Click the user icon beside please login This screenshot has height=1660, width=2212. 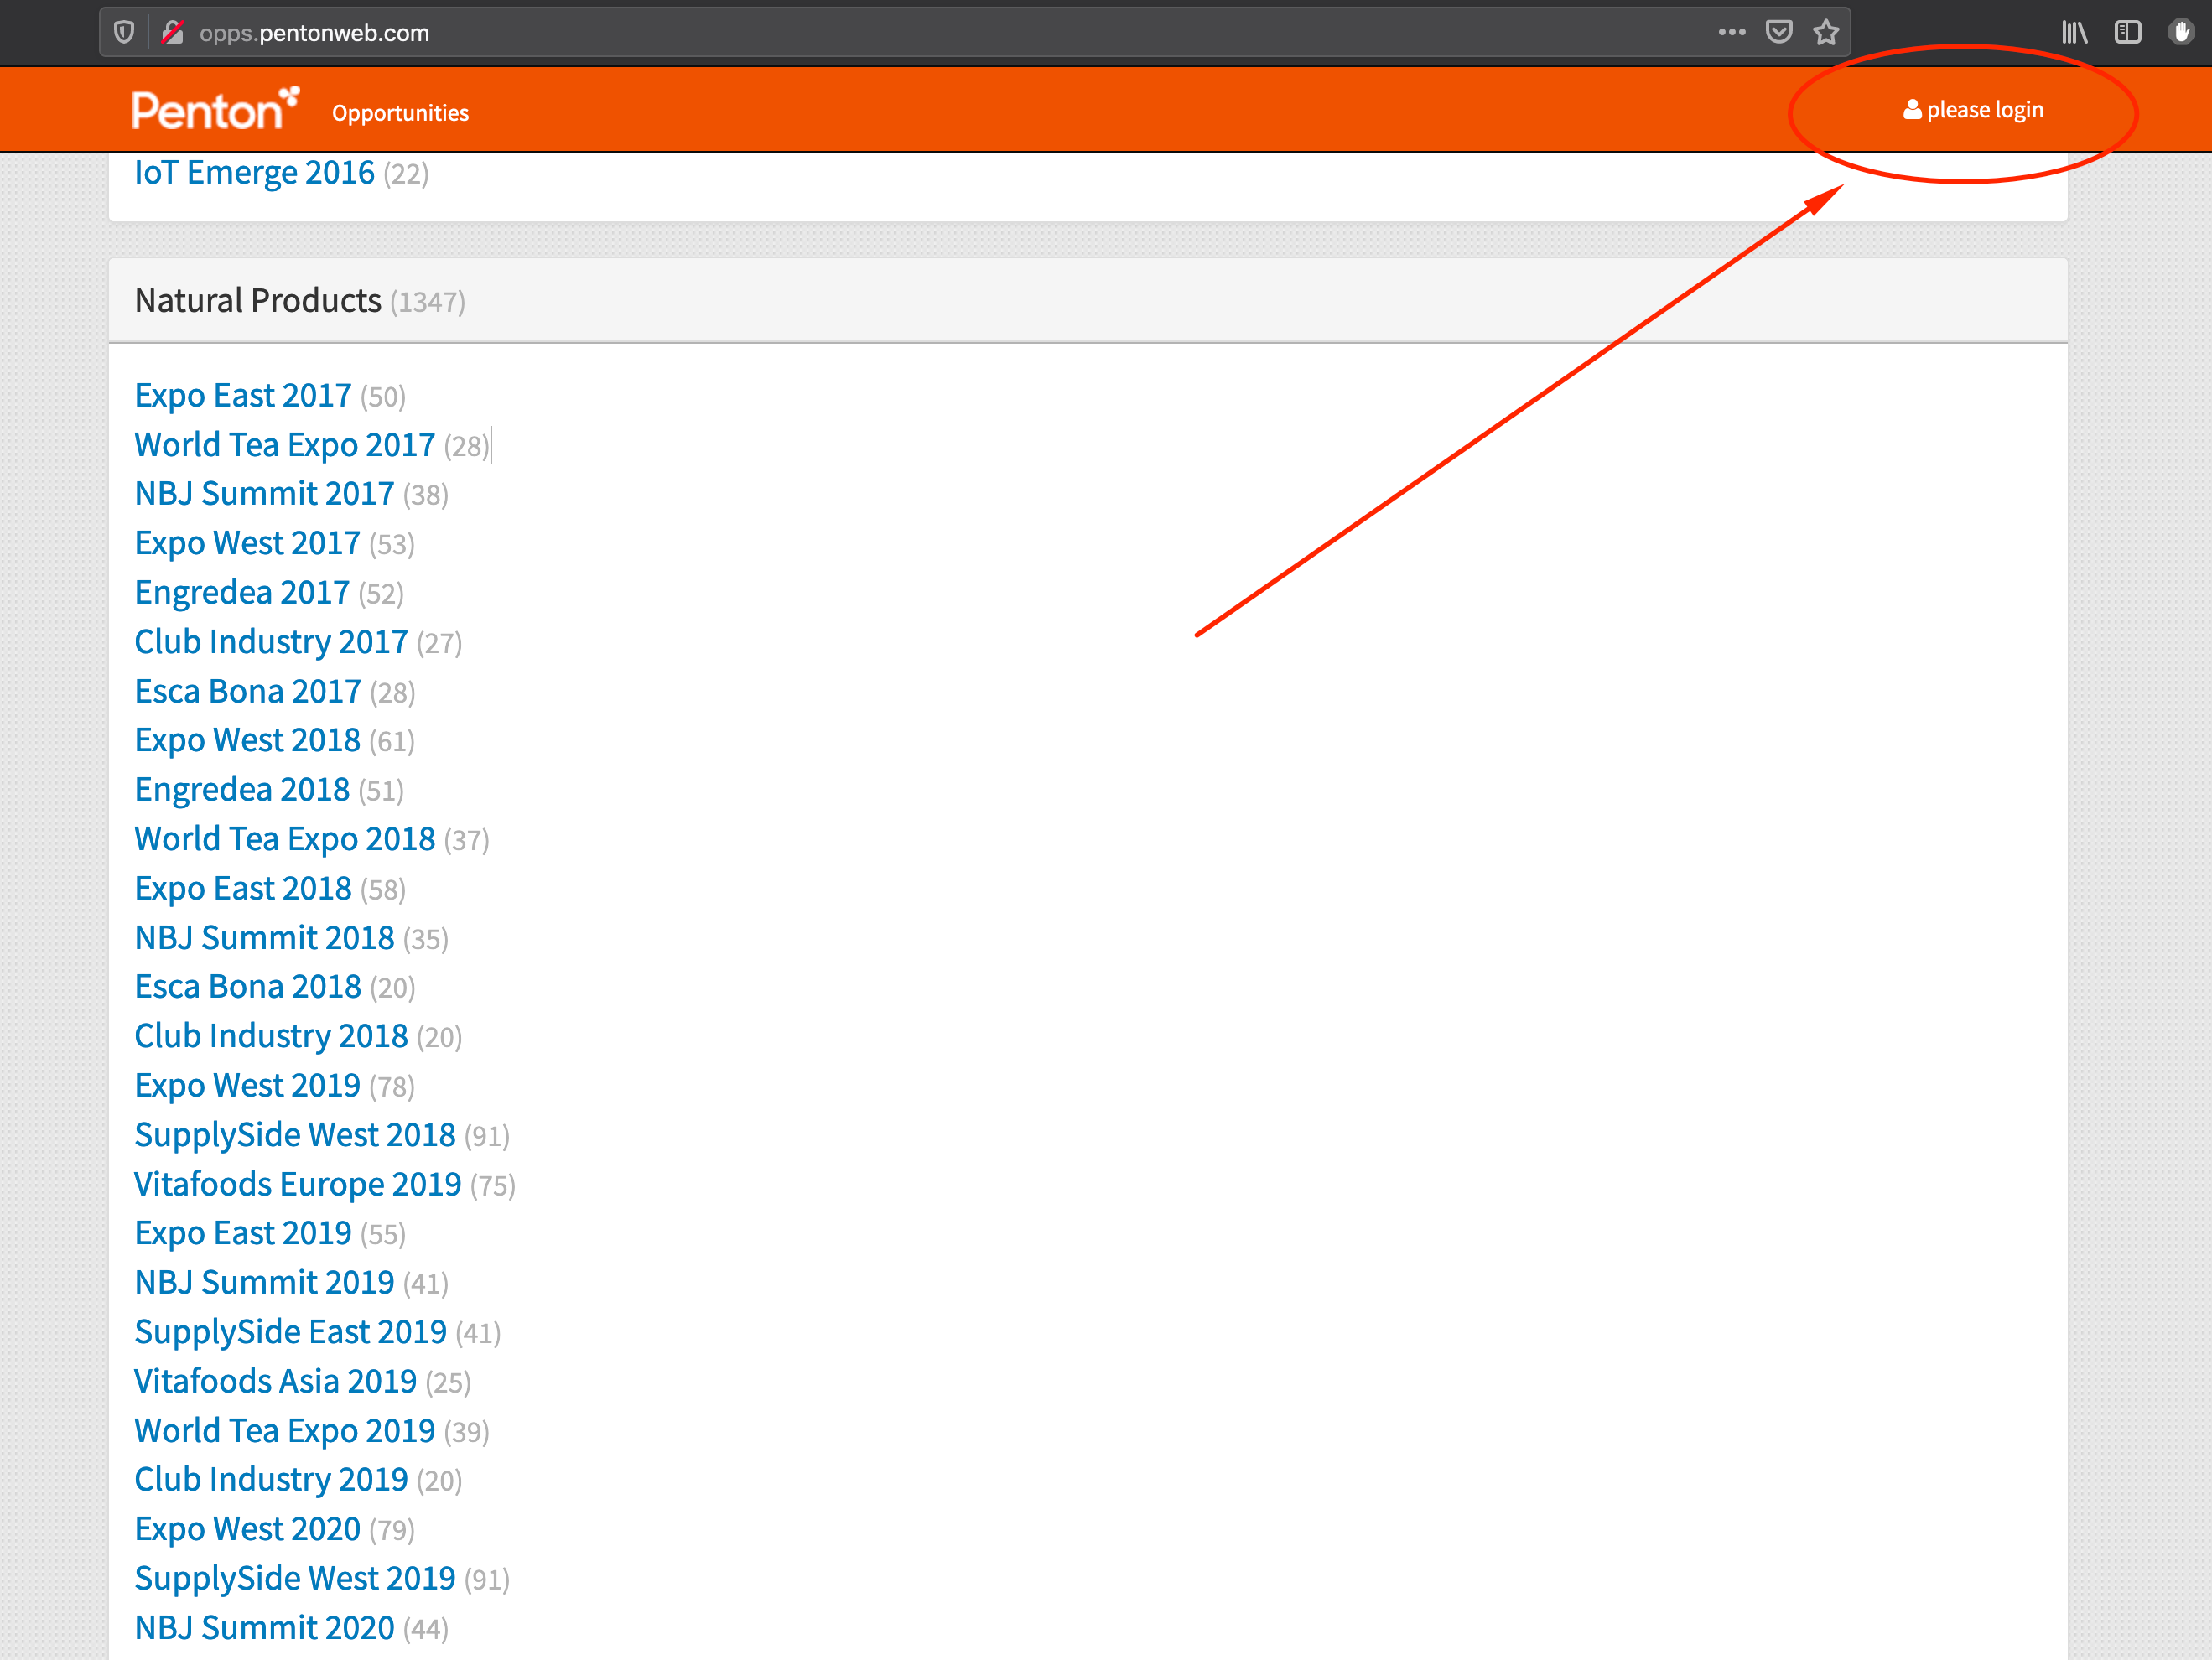click(x=1911, y=110)
